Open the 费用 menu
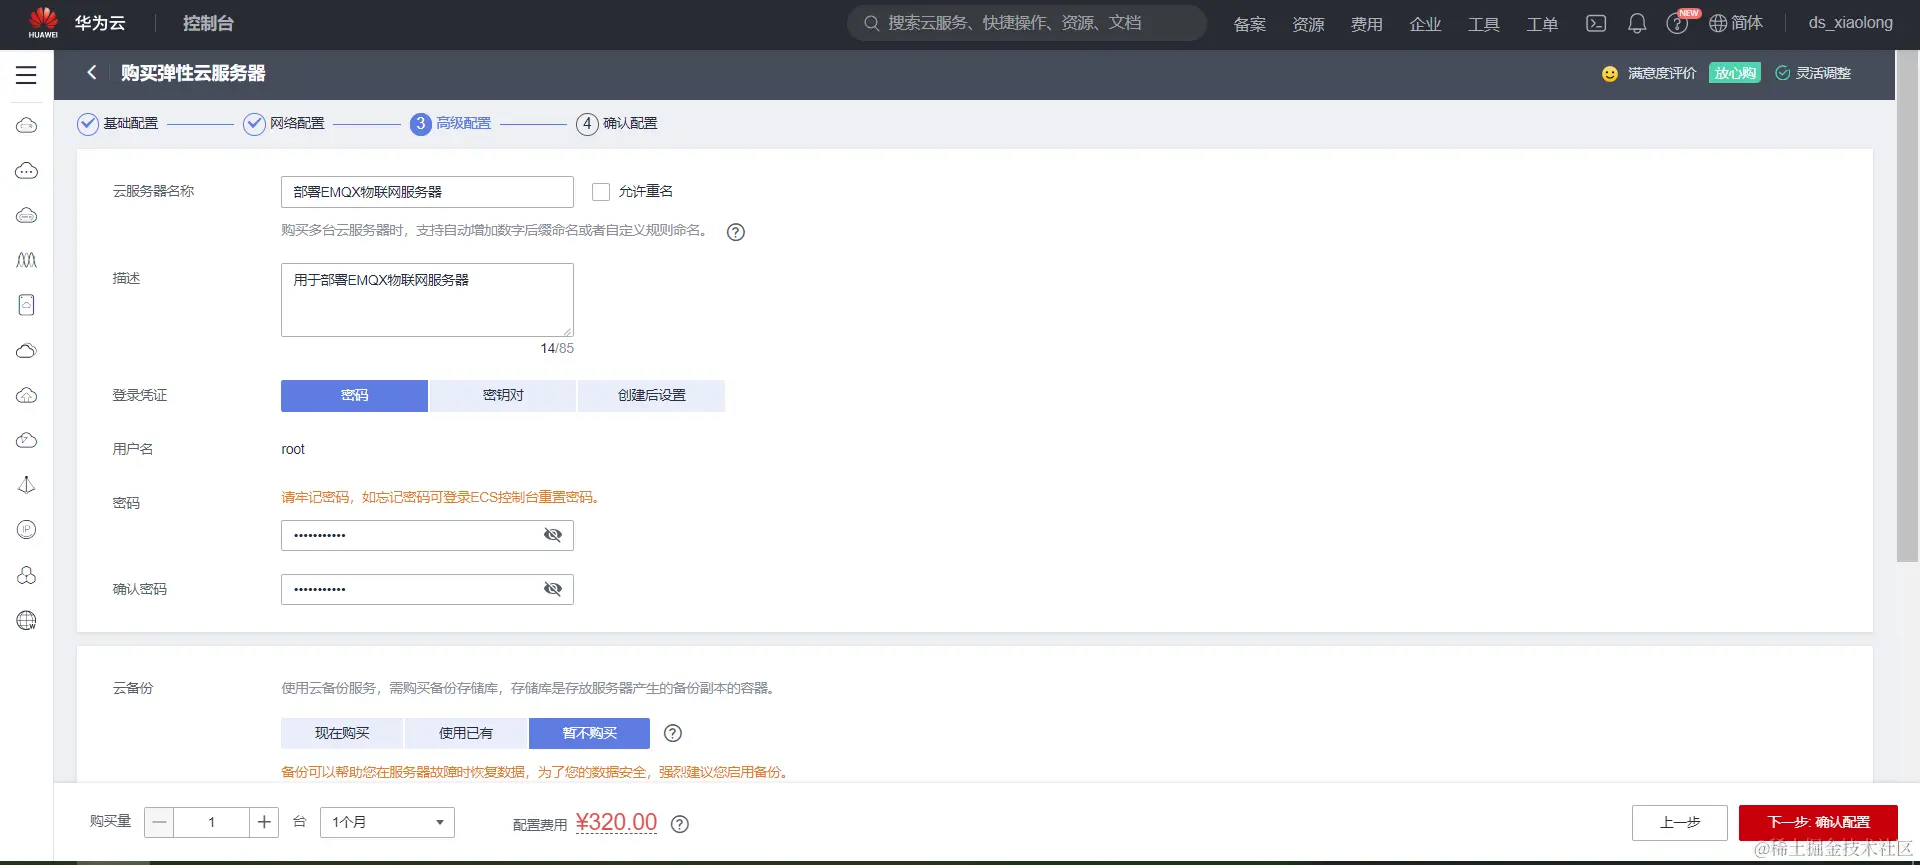Viewport: 1920px width, 865px height. click(x=1367, y=24)
